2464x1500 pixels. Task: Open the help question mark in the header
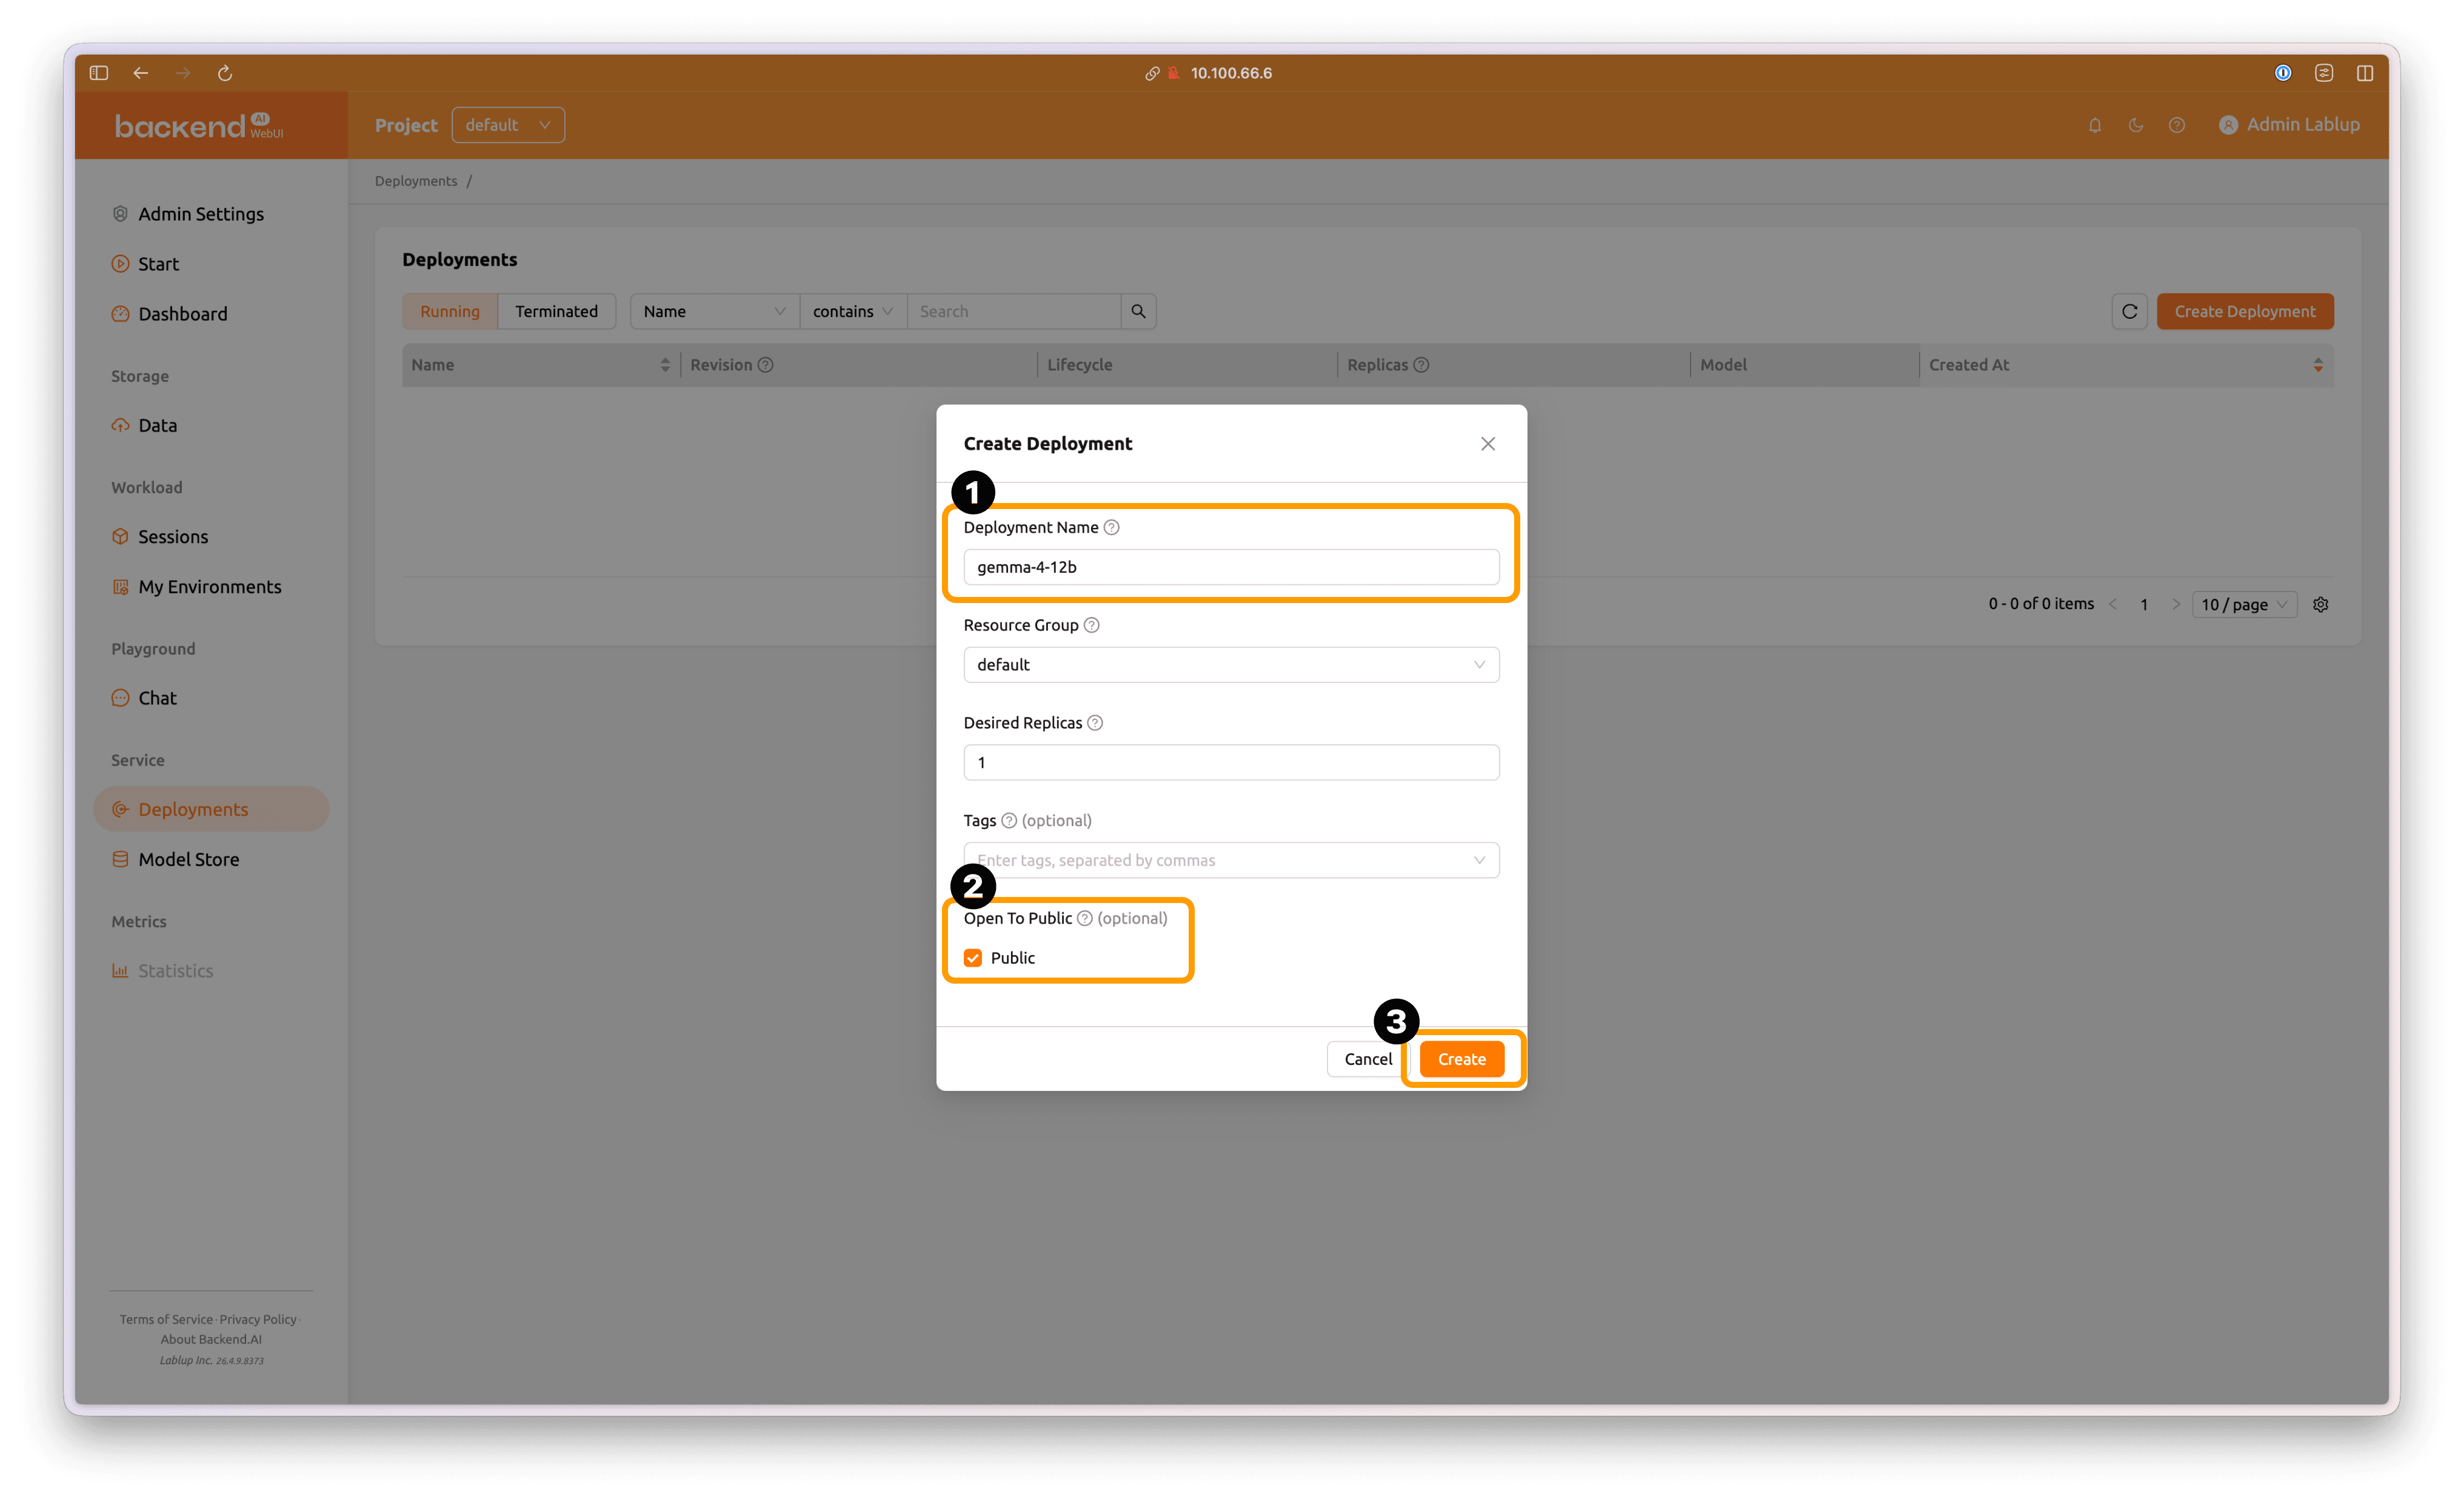pyautogui.click(x=2177, y=125)
